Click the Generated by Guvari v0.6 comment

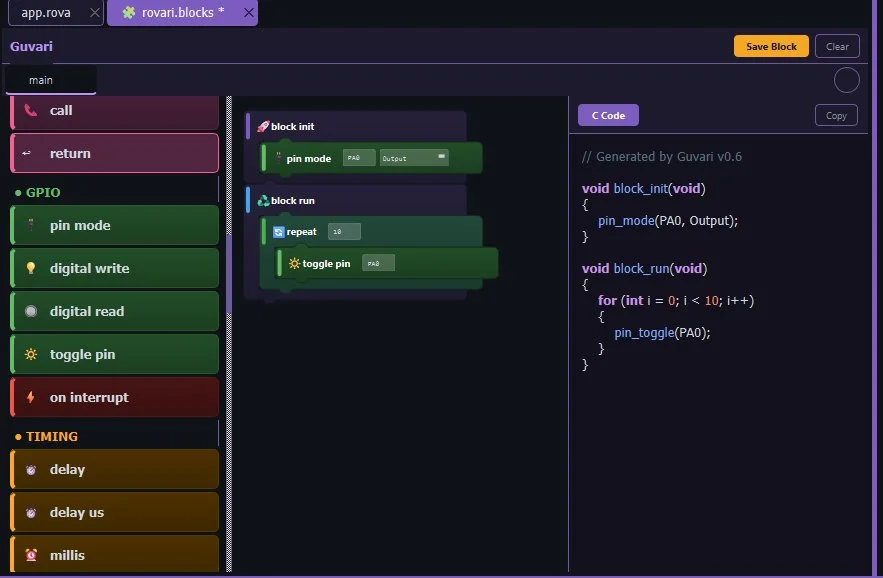662,157
